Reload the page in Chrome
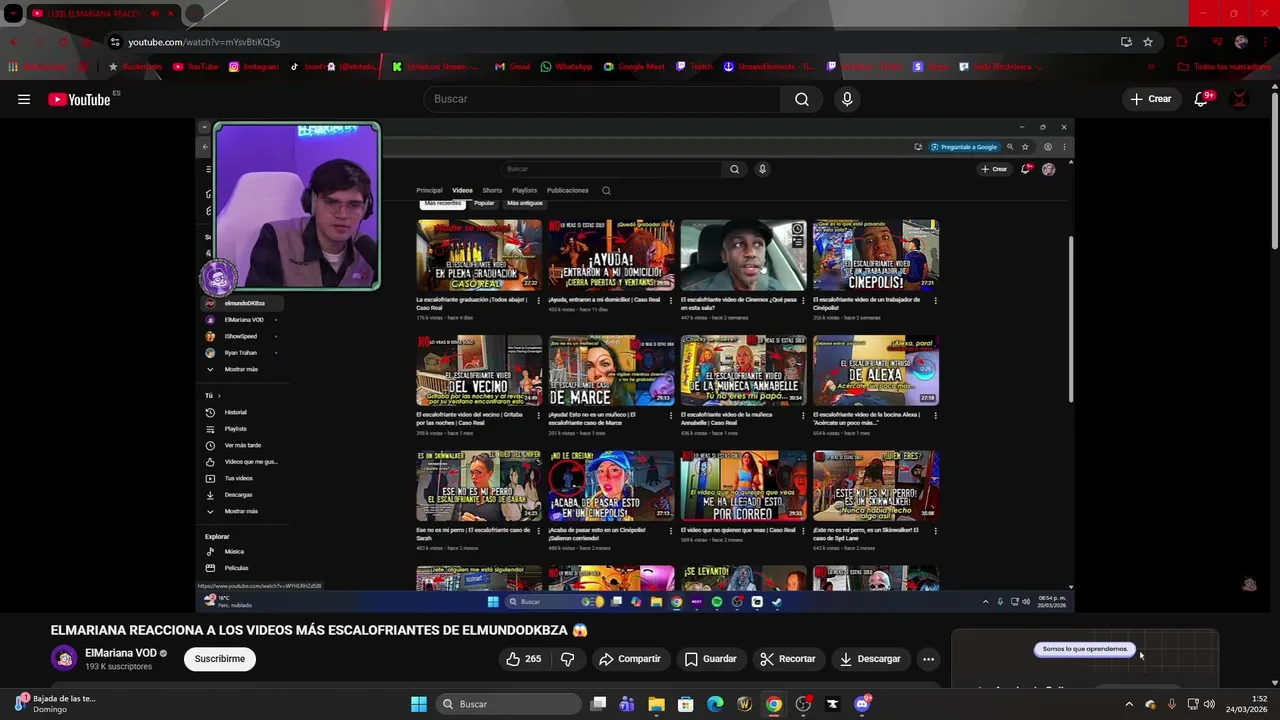 click(63, 42)
